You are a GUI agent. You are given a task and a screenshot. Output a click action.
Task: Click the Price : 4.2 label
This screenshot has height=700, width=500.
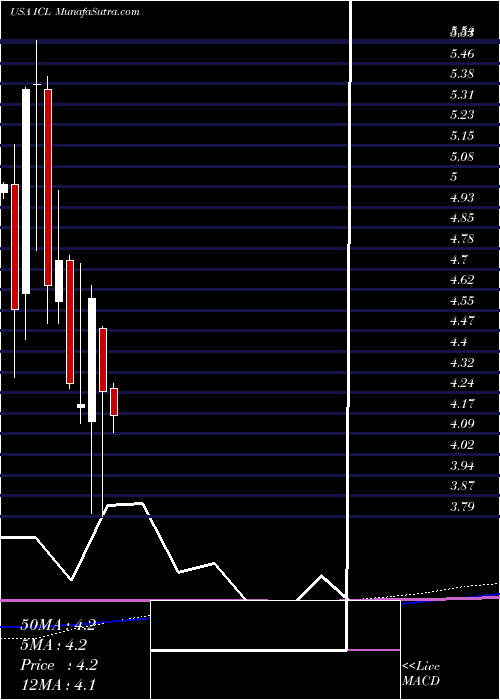[58, 665]
